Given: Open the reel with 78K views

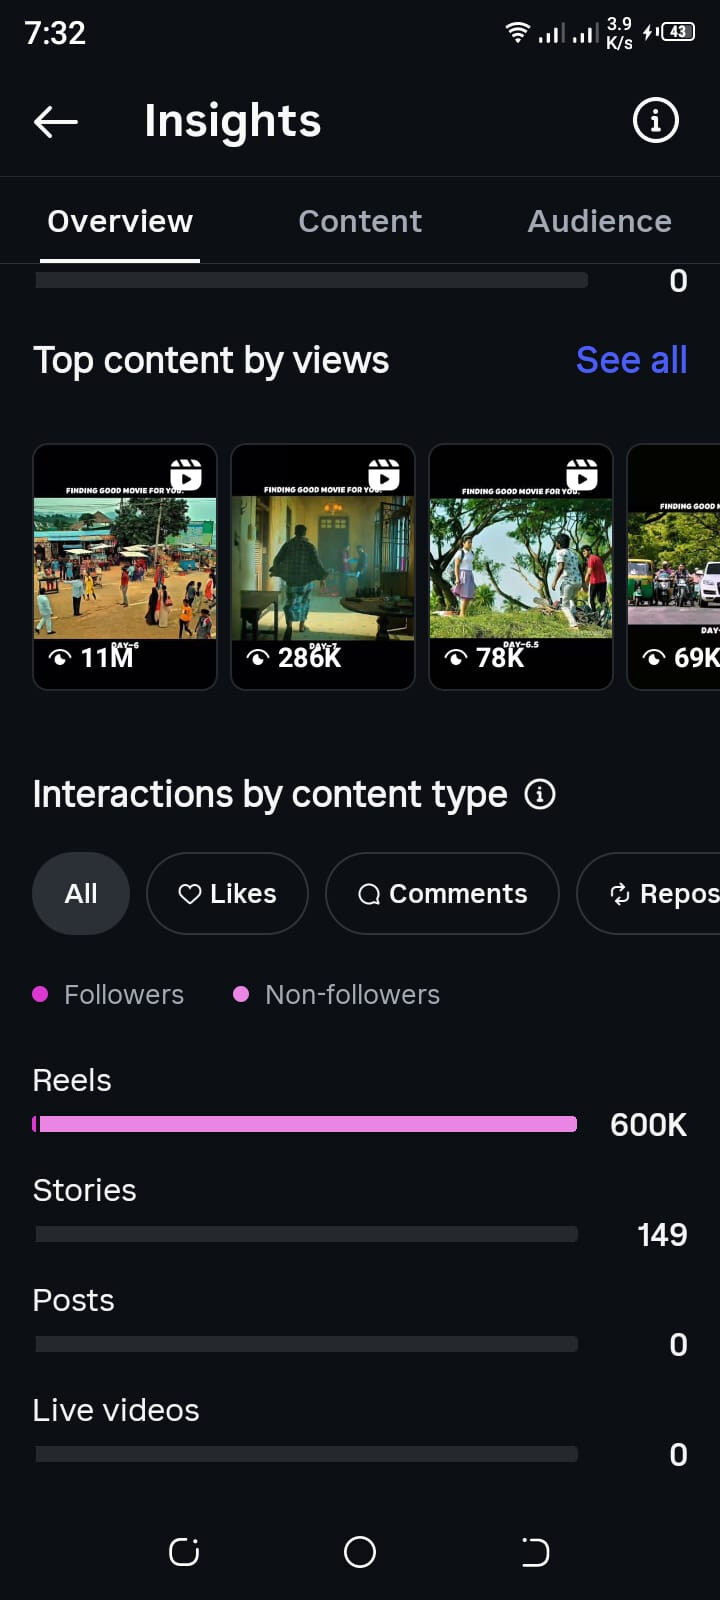Looking at the screenshot, I should [x=521, y=567].
